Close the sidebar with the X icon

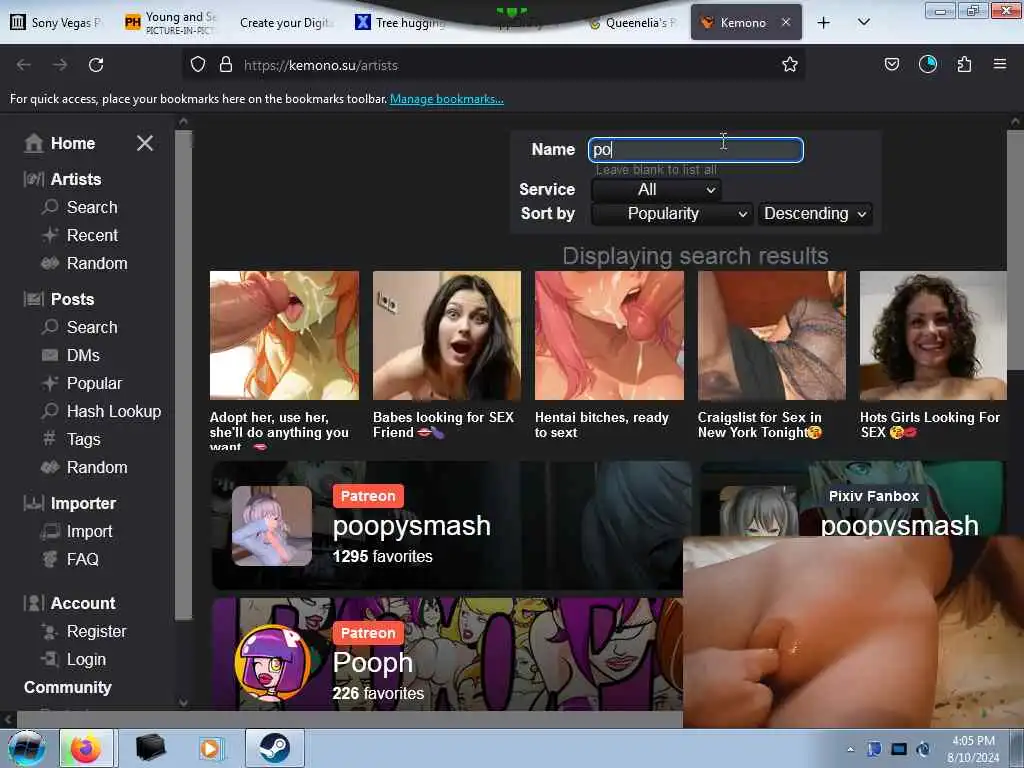(x=145, y=143)
